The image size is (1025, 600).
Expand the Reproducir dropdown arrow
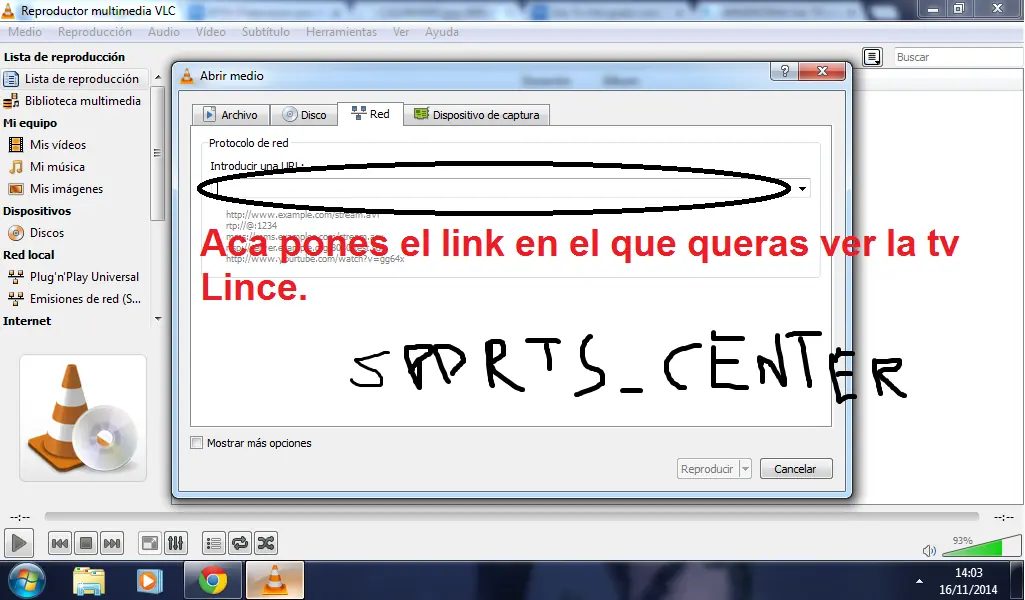(x=745, y=469)
